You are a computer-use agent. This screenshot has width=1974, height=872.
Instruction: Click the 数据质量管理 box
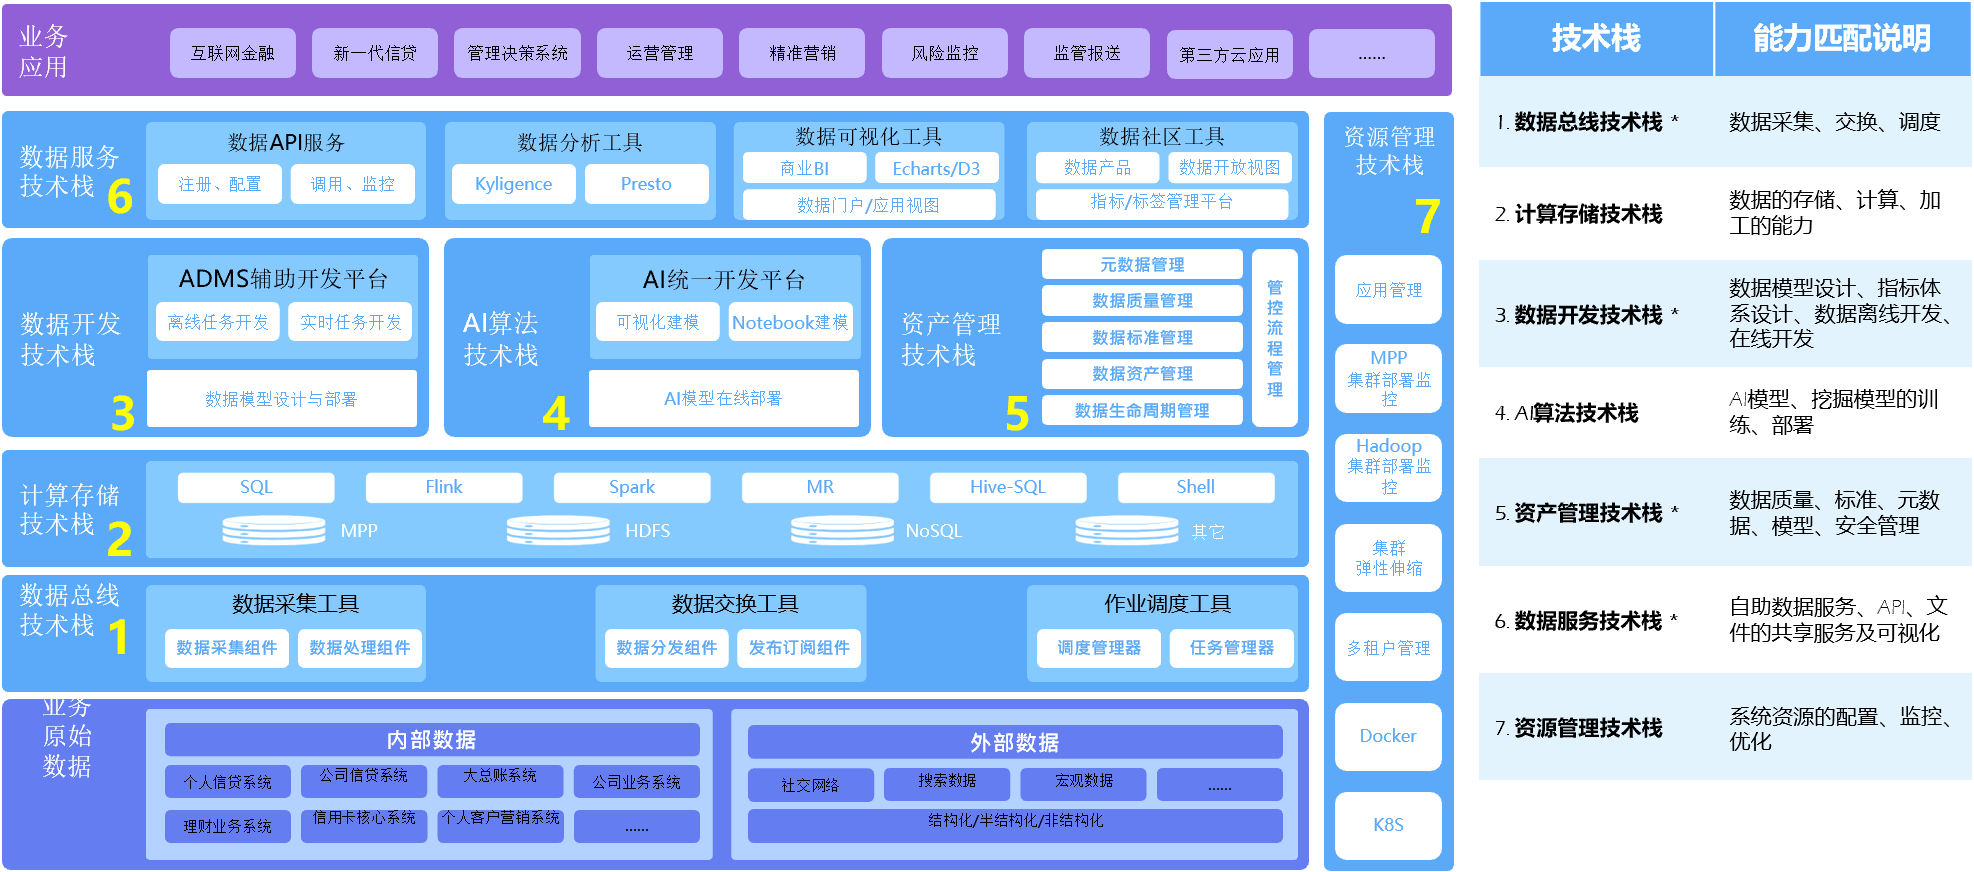tap(1142, 300)
